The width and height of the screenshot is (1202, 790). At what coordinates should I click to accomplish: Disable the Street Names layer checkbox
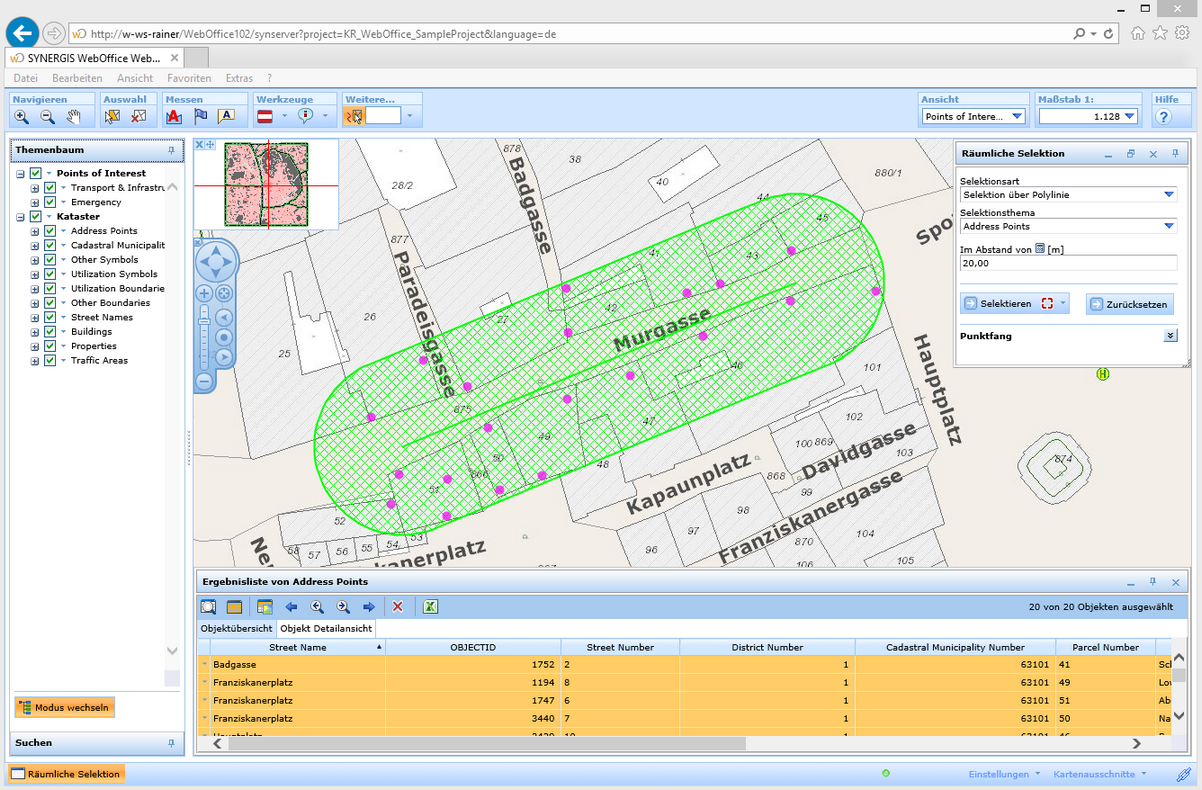click(50, 317)
